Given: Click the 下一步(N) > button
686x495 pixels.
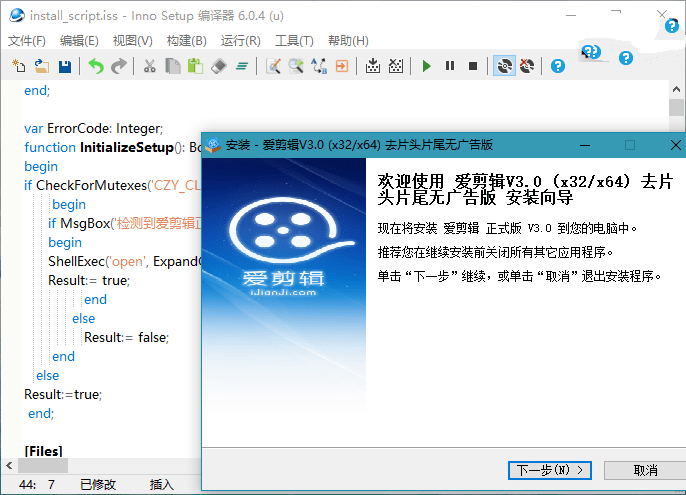Looking at the screenshot, I should 550,470.
